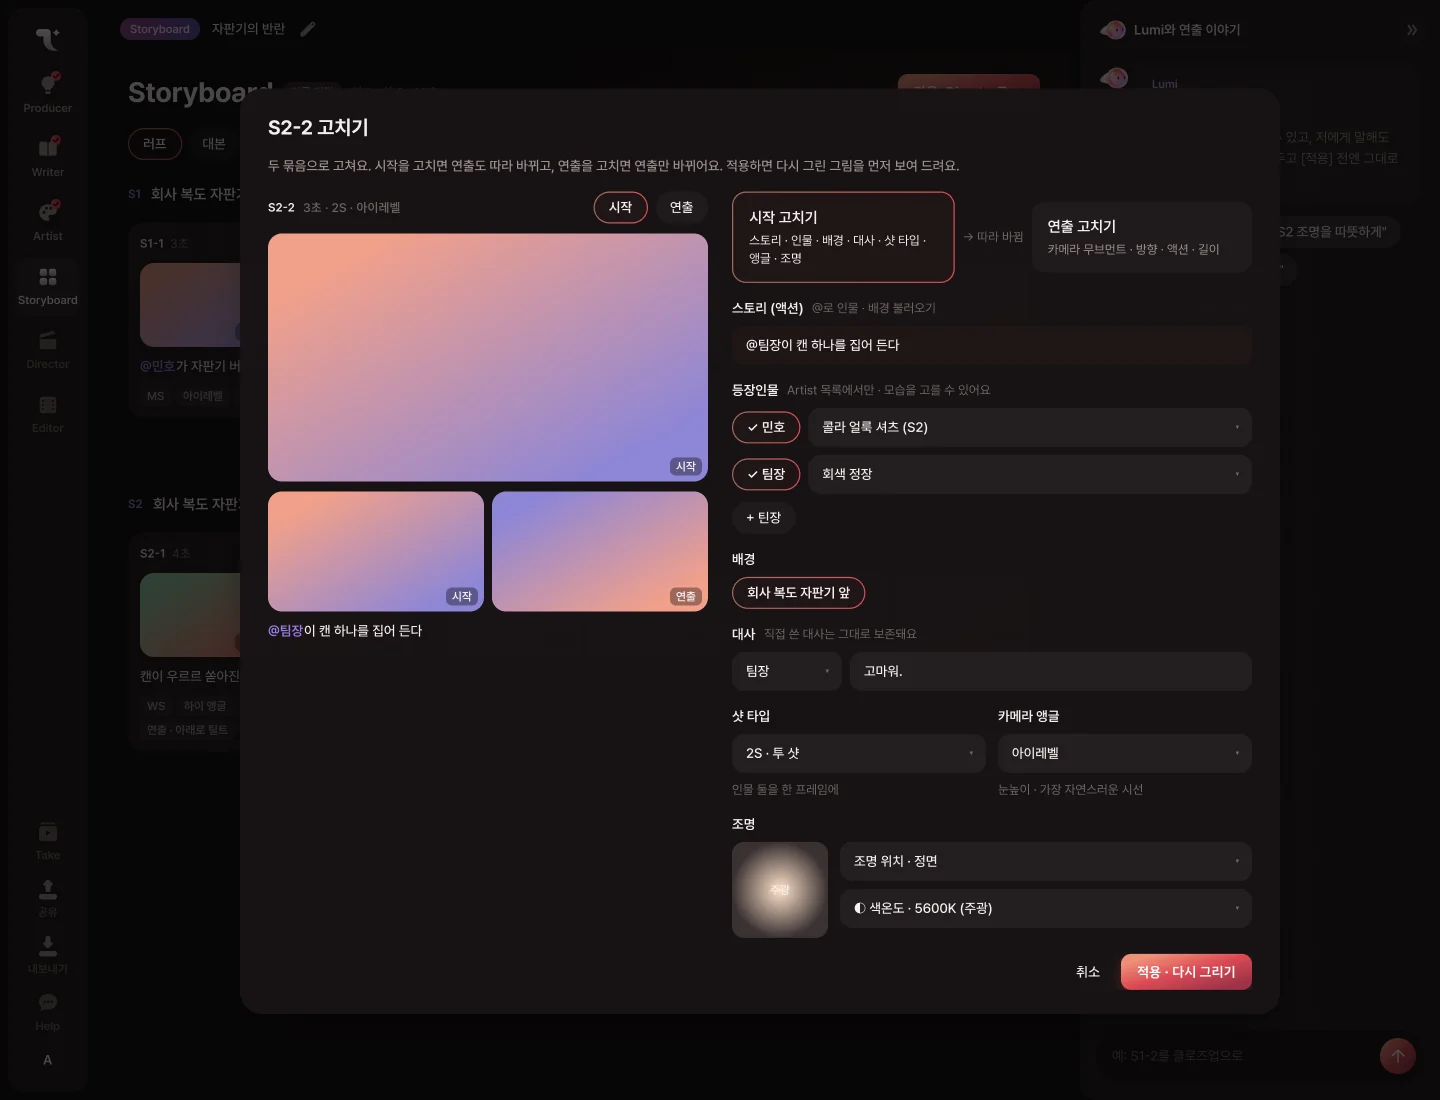1440x1100 pixels.
Task: Collapse the Lumi chat panel chevron
Action: tap(1412, 30)
